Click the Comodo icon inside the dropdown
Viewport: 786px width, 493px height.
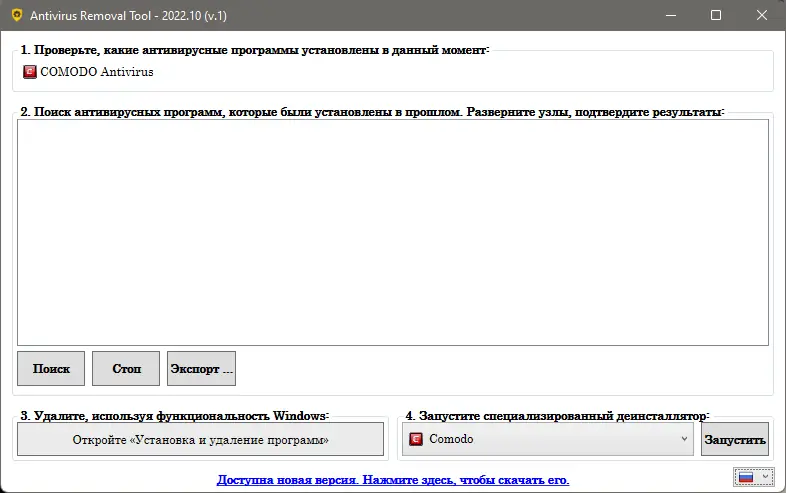416,439
